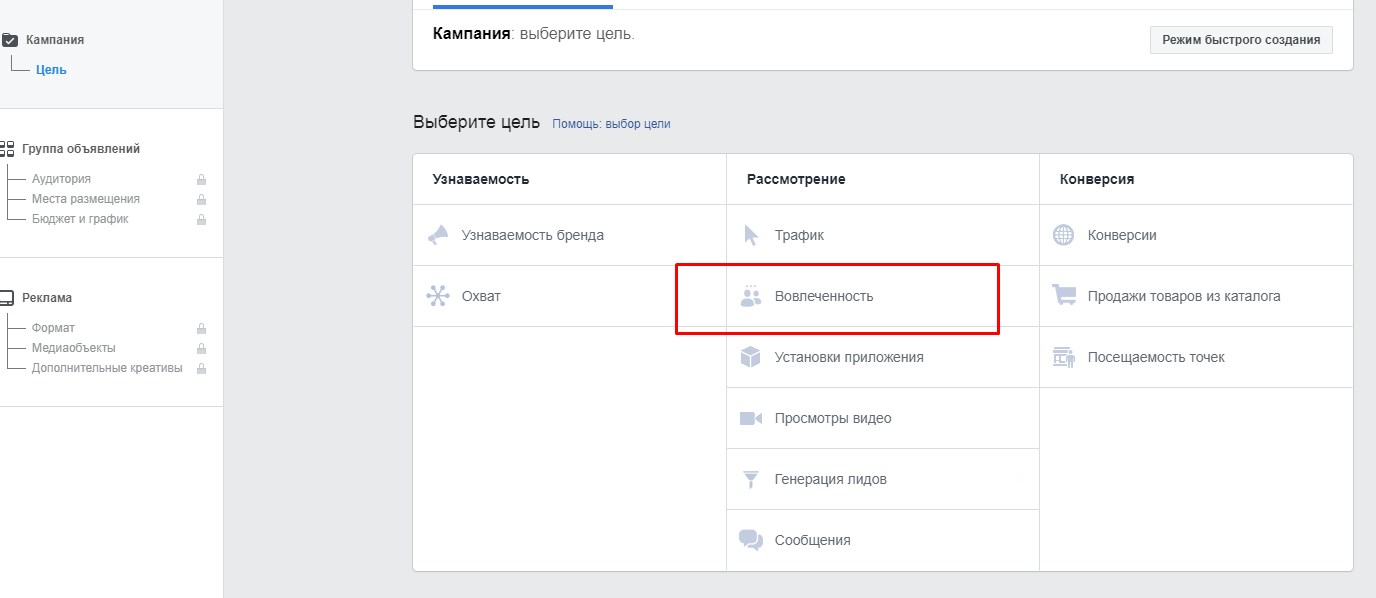This screenshot has height=598, width=1376.
Task: Choose the Просмотры видео camera icon
Action: (751, 418)
